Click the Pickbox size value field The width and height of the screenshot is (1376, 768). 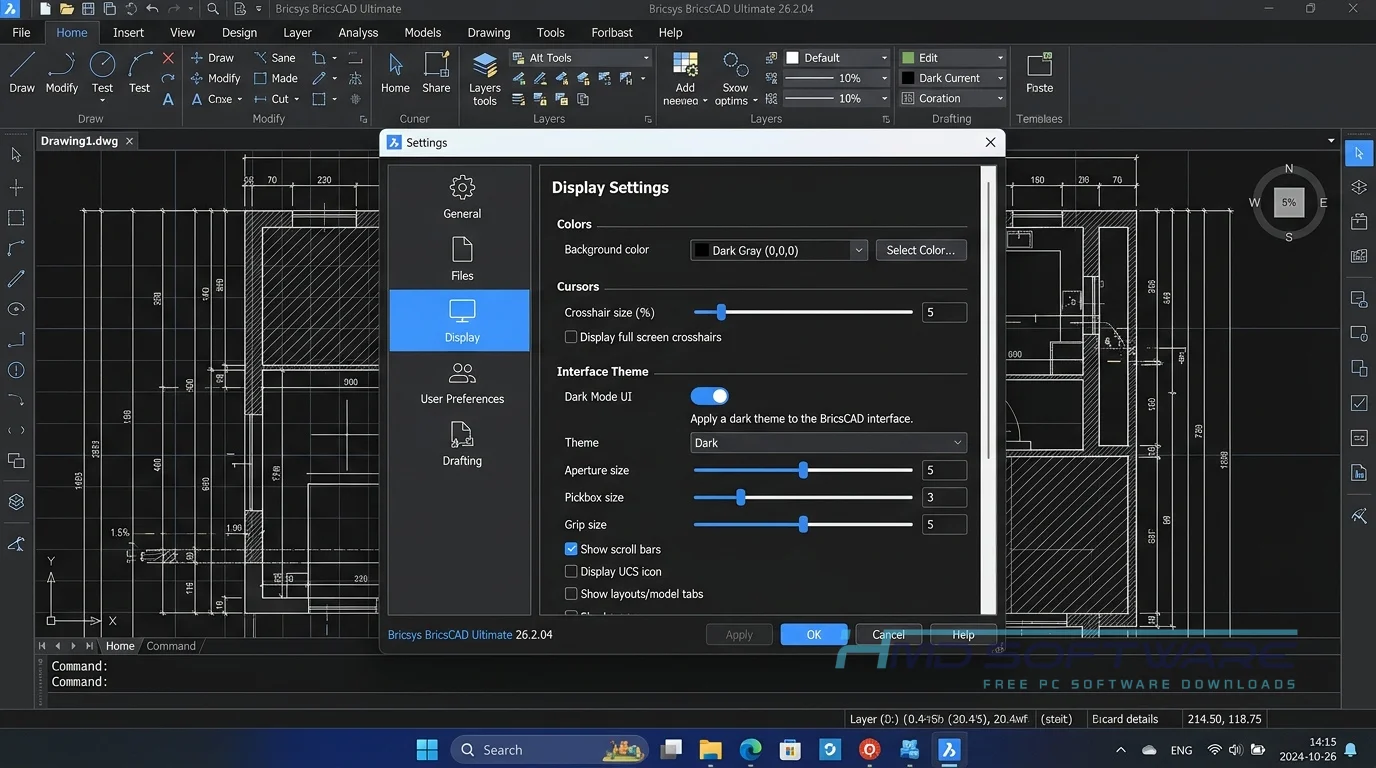tap(944, 497)
